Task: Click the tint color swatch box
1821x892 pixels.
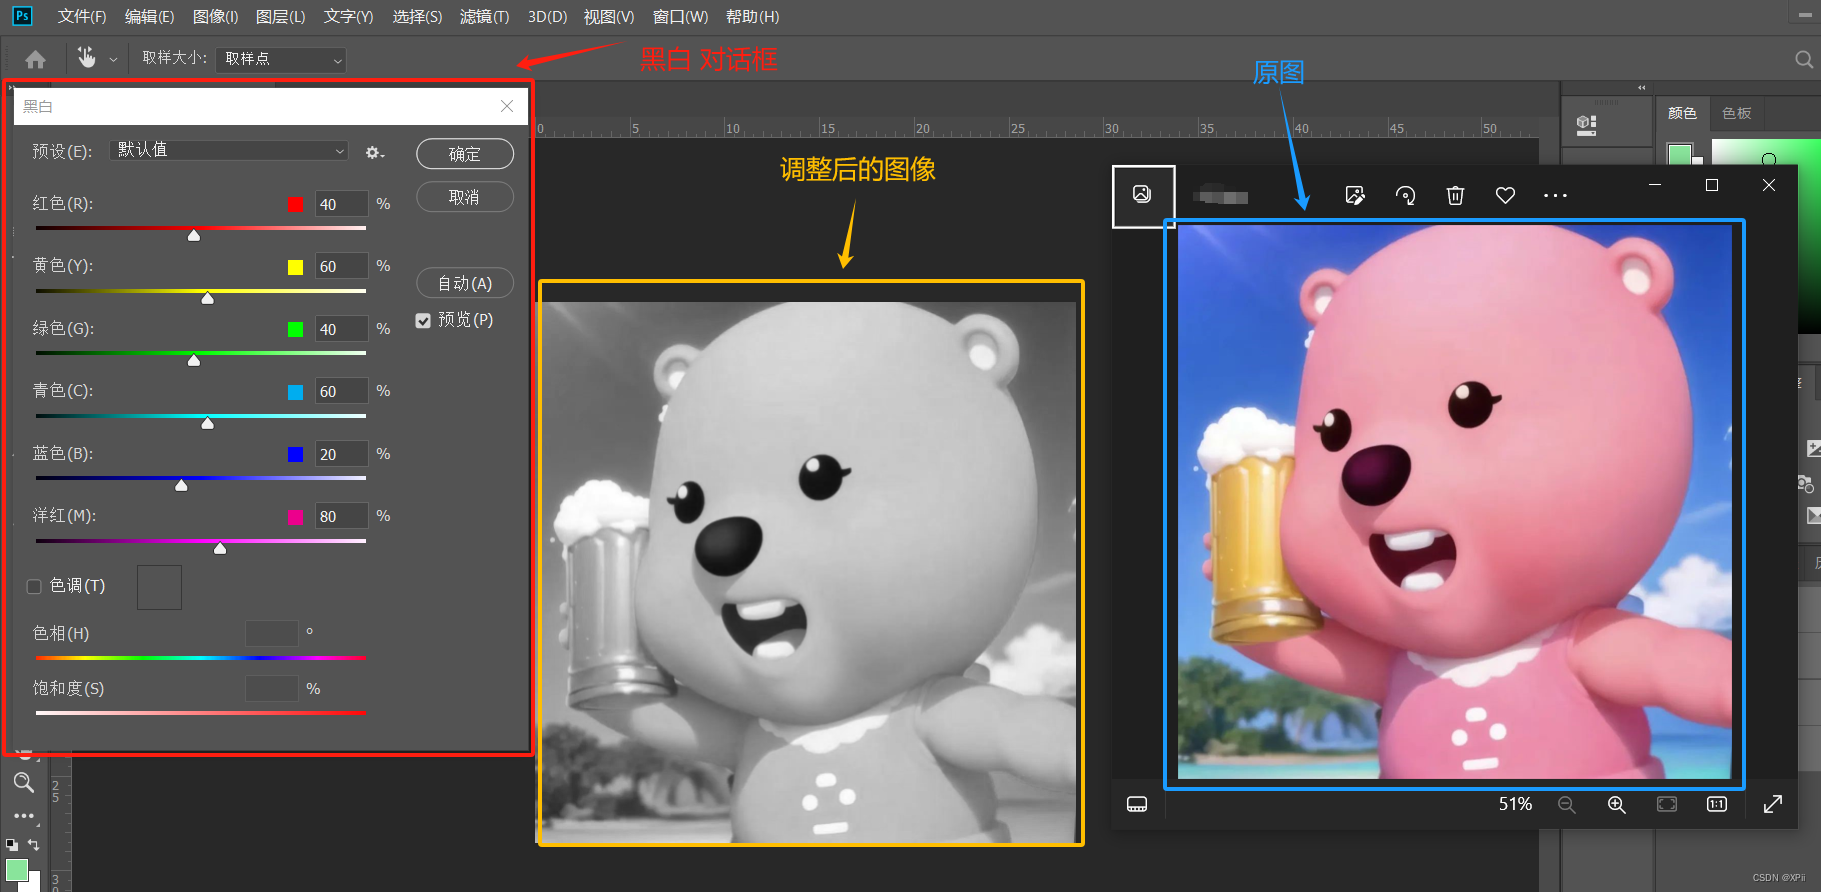Action: coord(159,587)
